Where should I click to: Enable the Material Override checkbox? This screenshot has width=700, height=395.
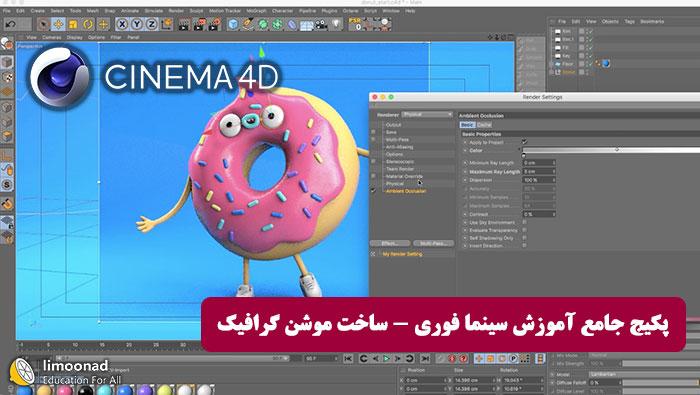pyautogui.click(x=374, y=176)
